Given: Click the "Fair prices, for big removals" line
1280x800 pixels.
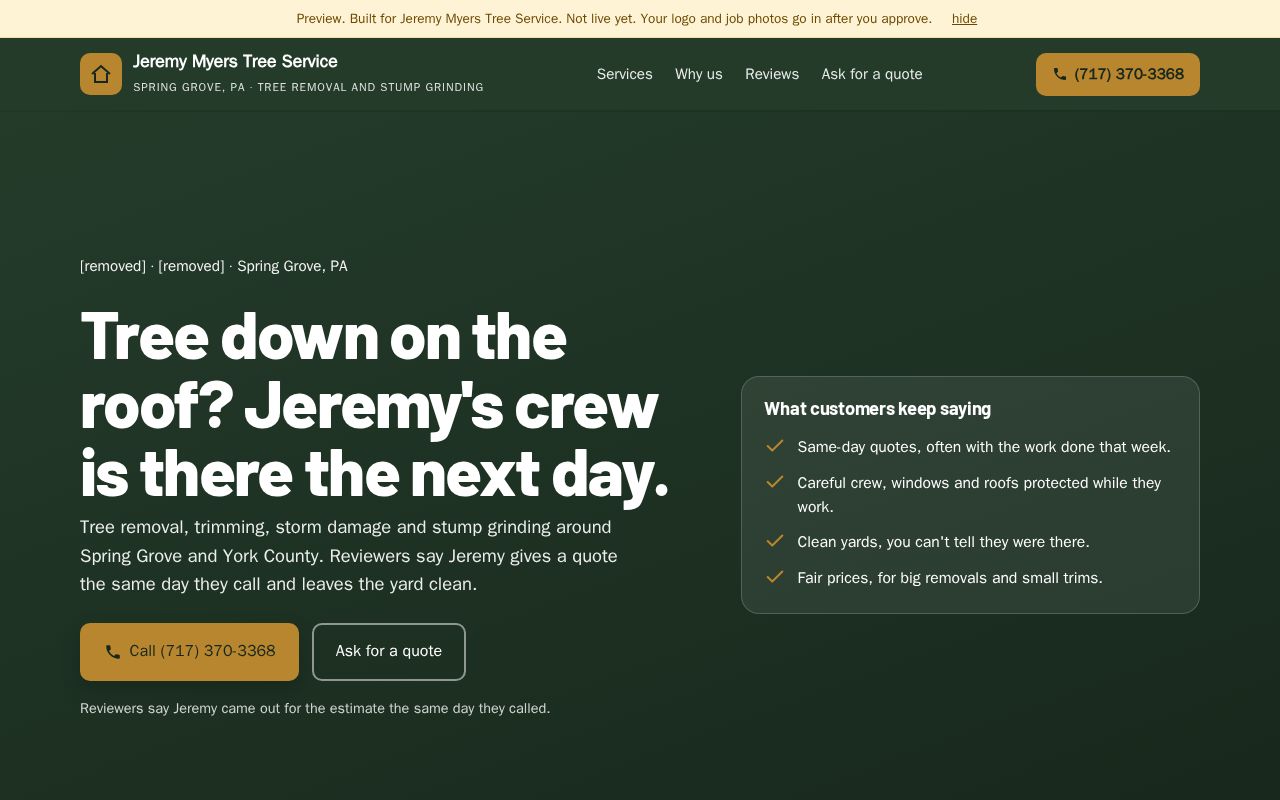Looking at the screenshot, I should click(950, 578).
